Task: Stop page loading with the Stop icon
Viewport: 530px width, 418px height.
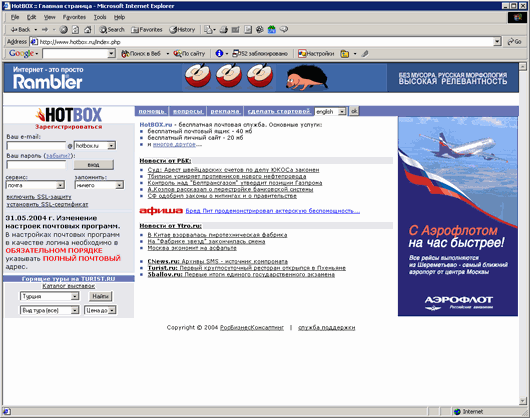Action: point(64,30)
